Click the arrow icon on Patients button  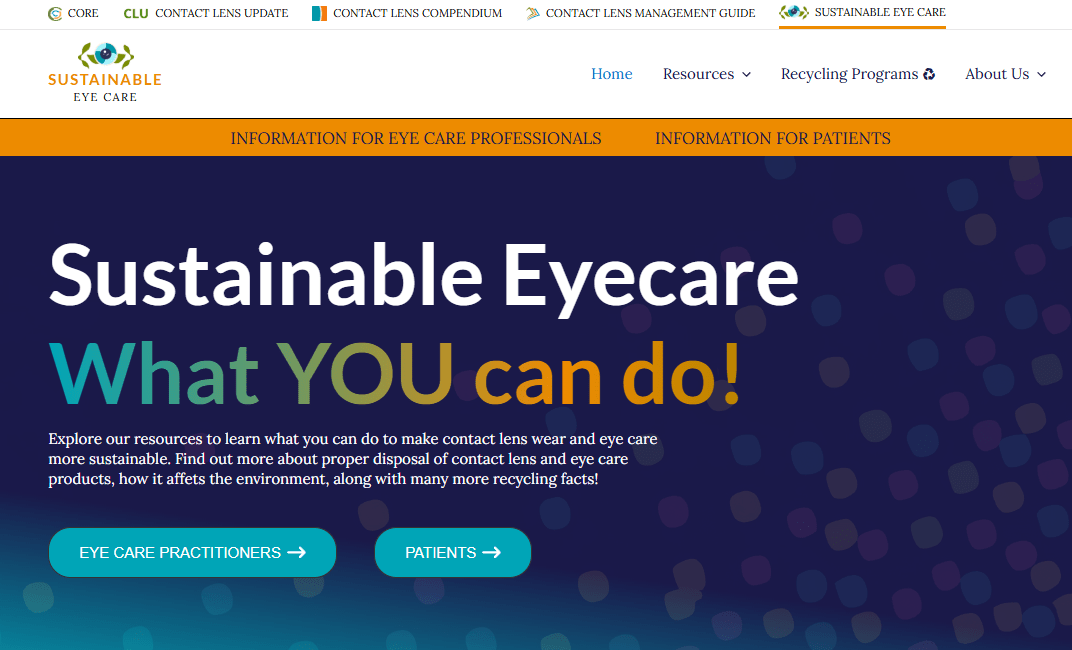pos(491,552)
